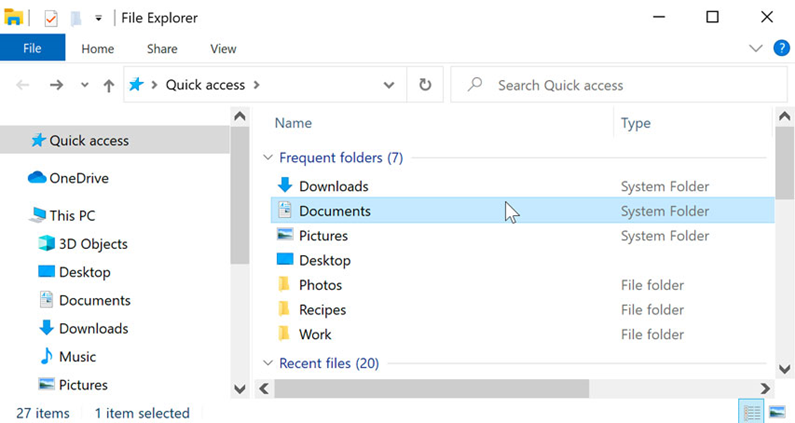The image size is (795, 423).
Task: Click the This PC computer icon
Action: 38,215
